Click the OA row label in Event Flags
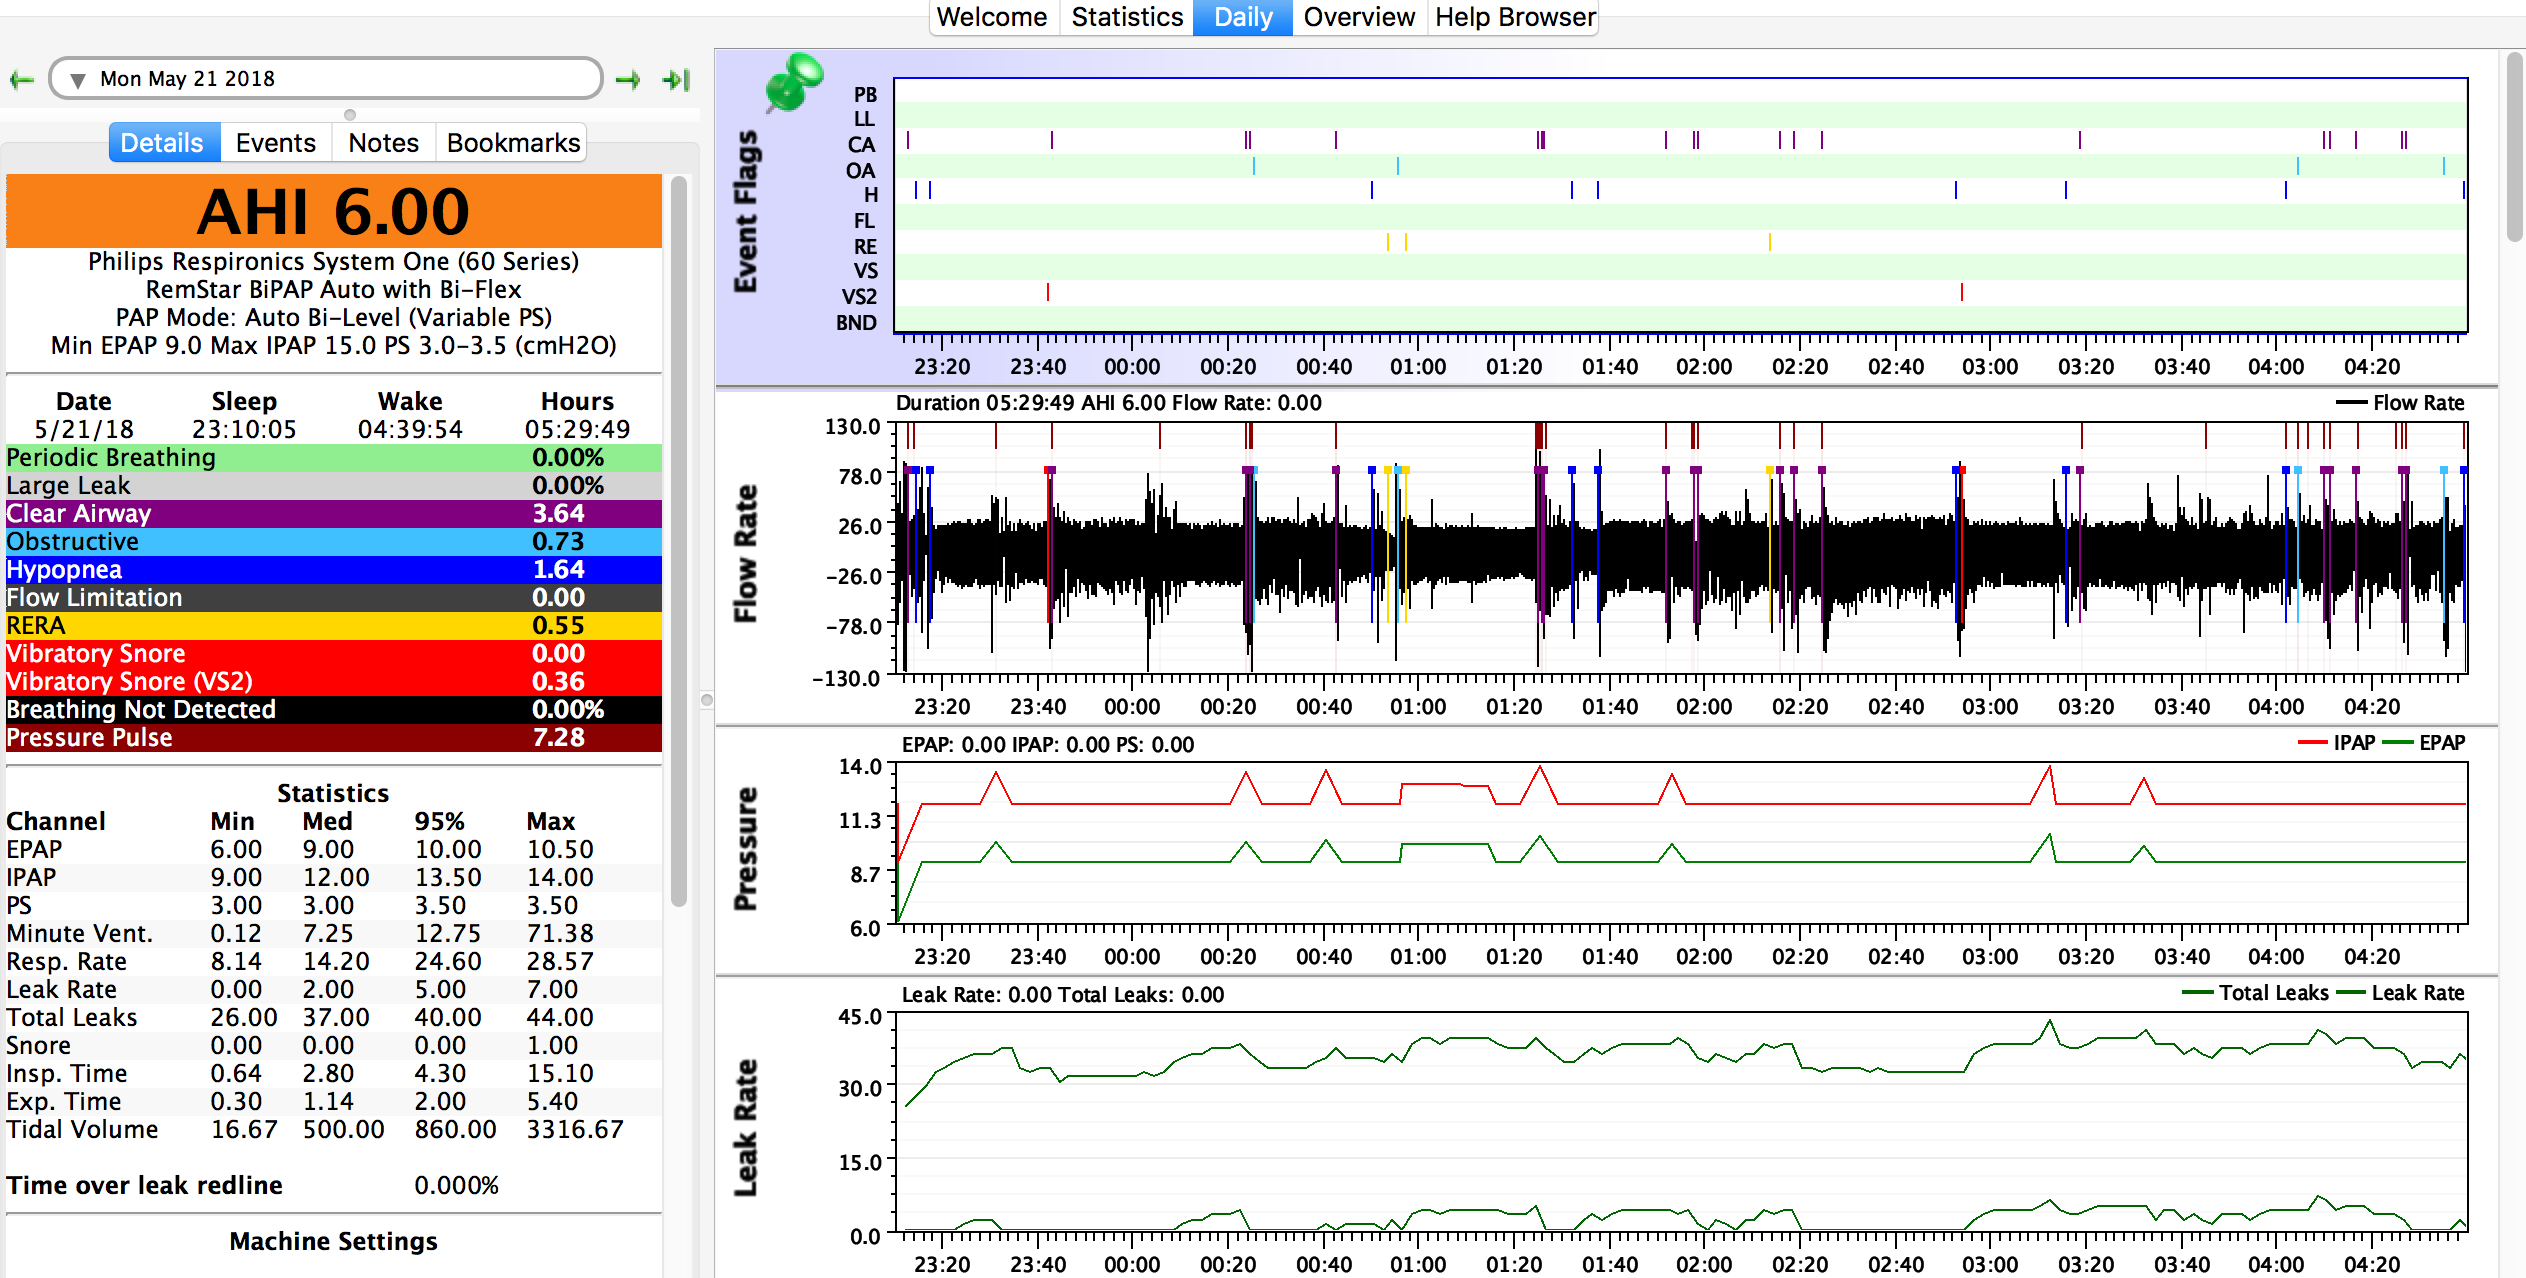Viewport: 2526px width, 1278px height. 861,171
